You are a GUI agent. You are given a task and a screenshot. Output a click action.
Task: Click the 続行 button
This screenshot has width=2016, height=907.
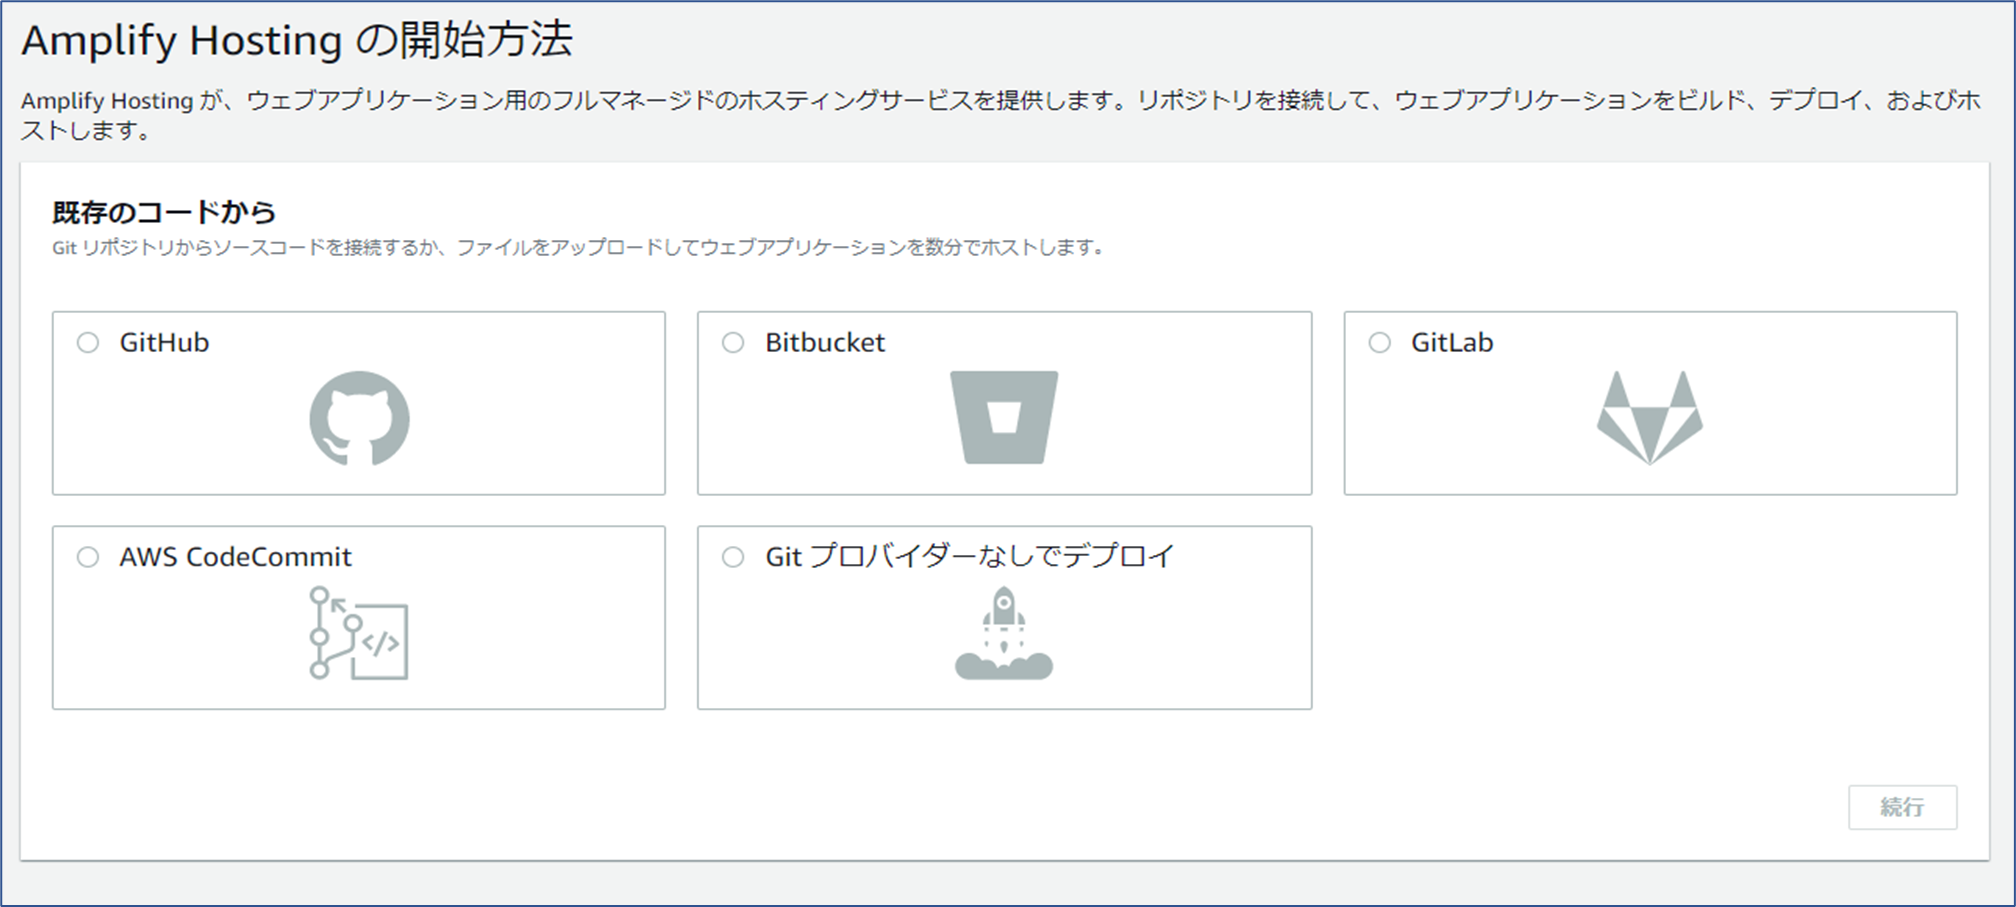pos(1902,807)
